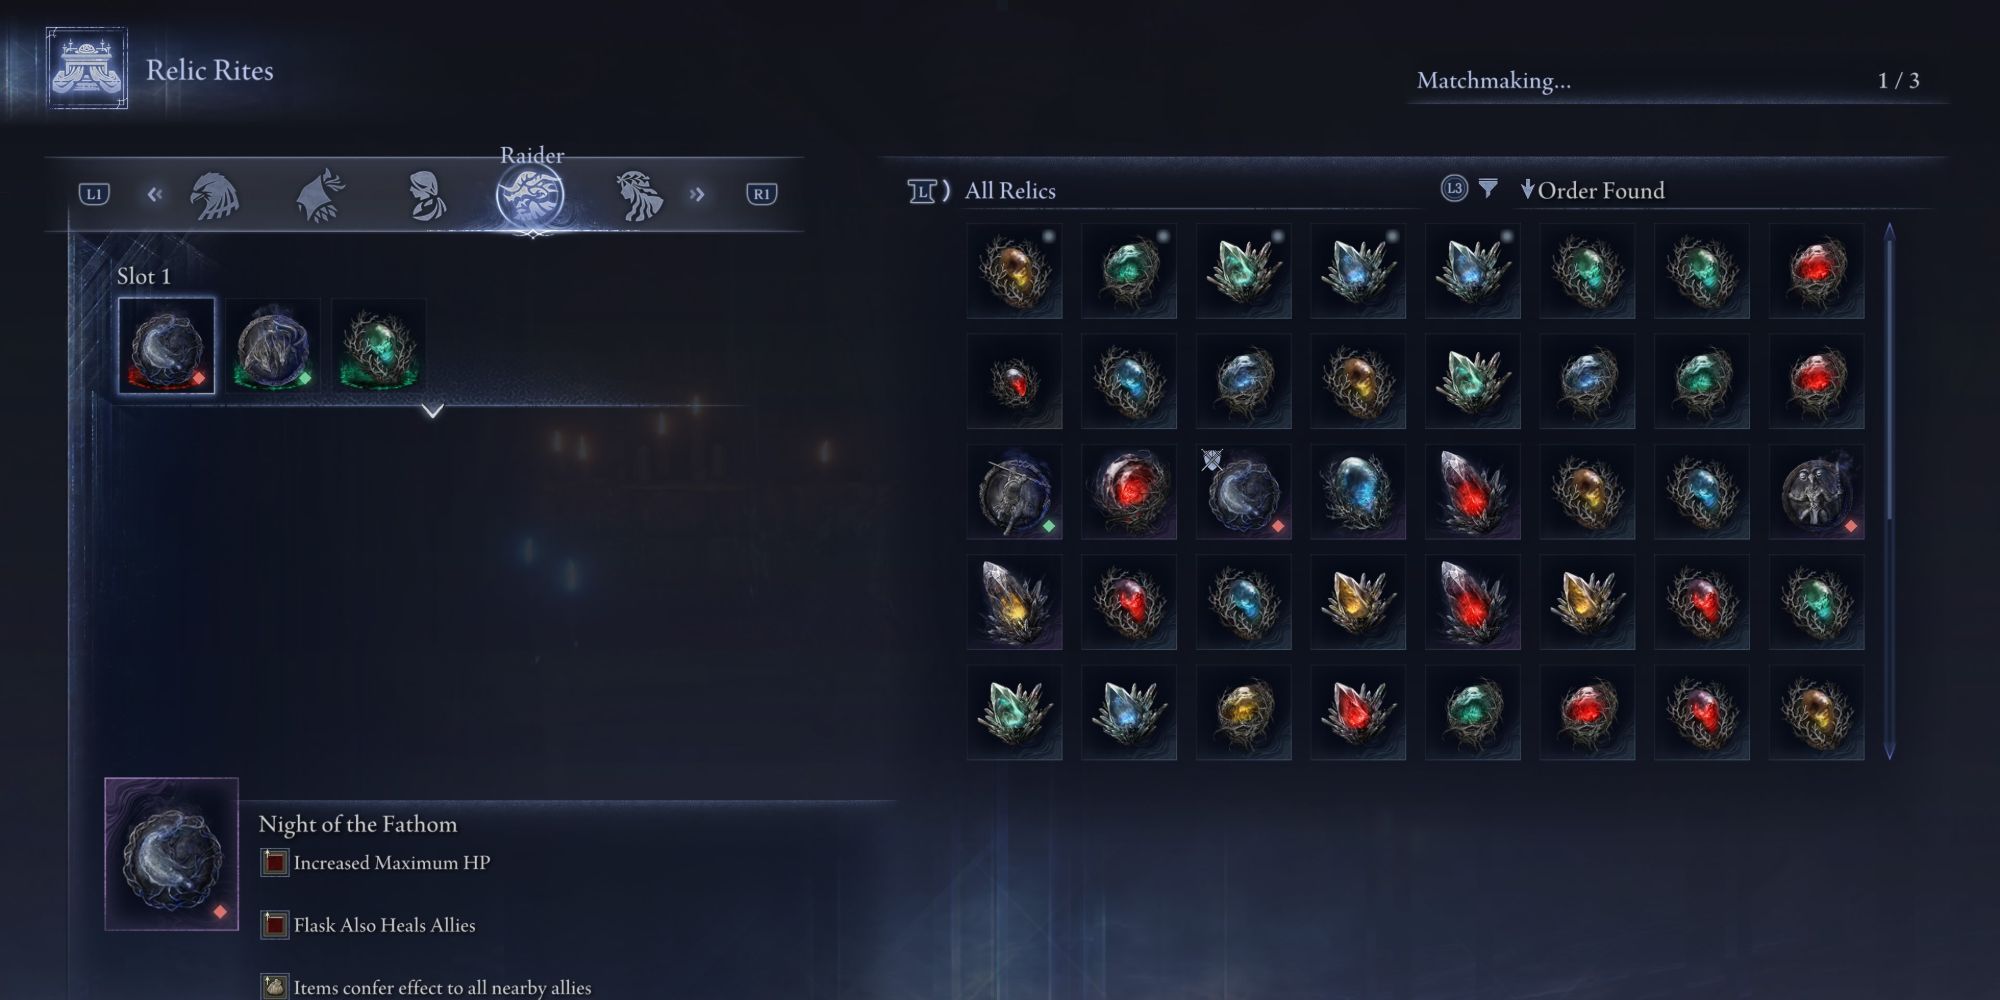Click the relic list scrollbar
Screen dimensions: 2000x1000
tap(1889, 491)
